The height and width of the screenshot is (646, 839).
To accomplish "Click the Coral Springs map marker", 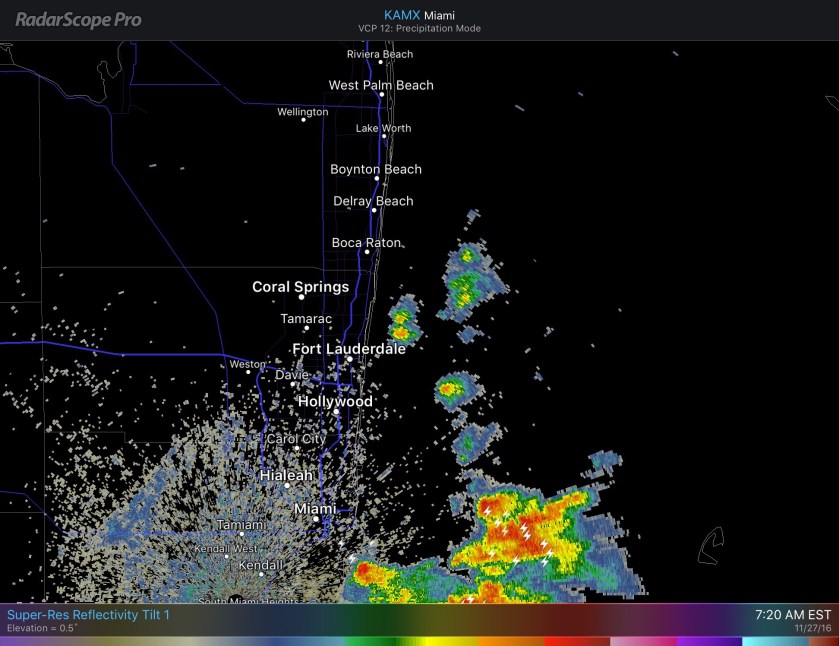I will pos(301,297).
